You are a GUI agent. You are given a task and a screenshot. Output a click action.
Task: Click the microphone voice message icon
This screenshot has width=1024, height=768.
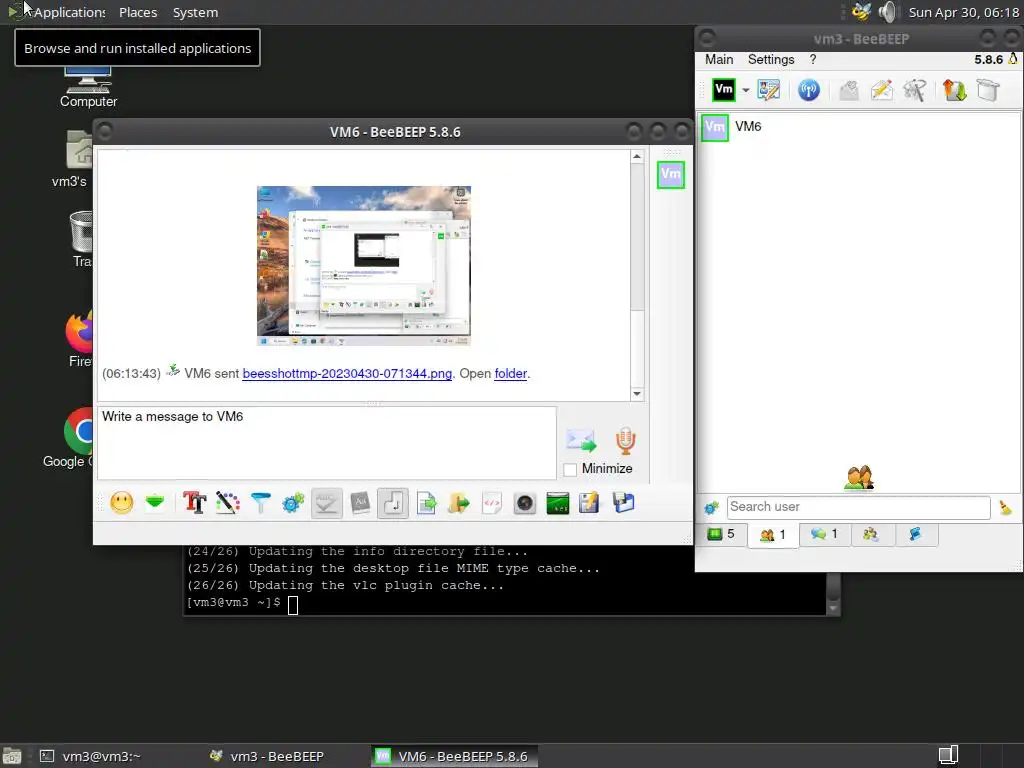626,441
